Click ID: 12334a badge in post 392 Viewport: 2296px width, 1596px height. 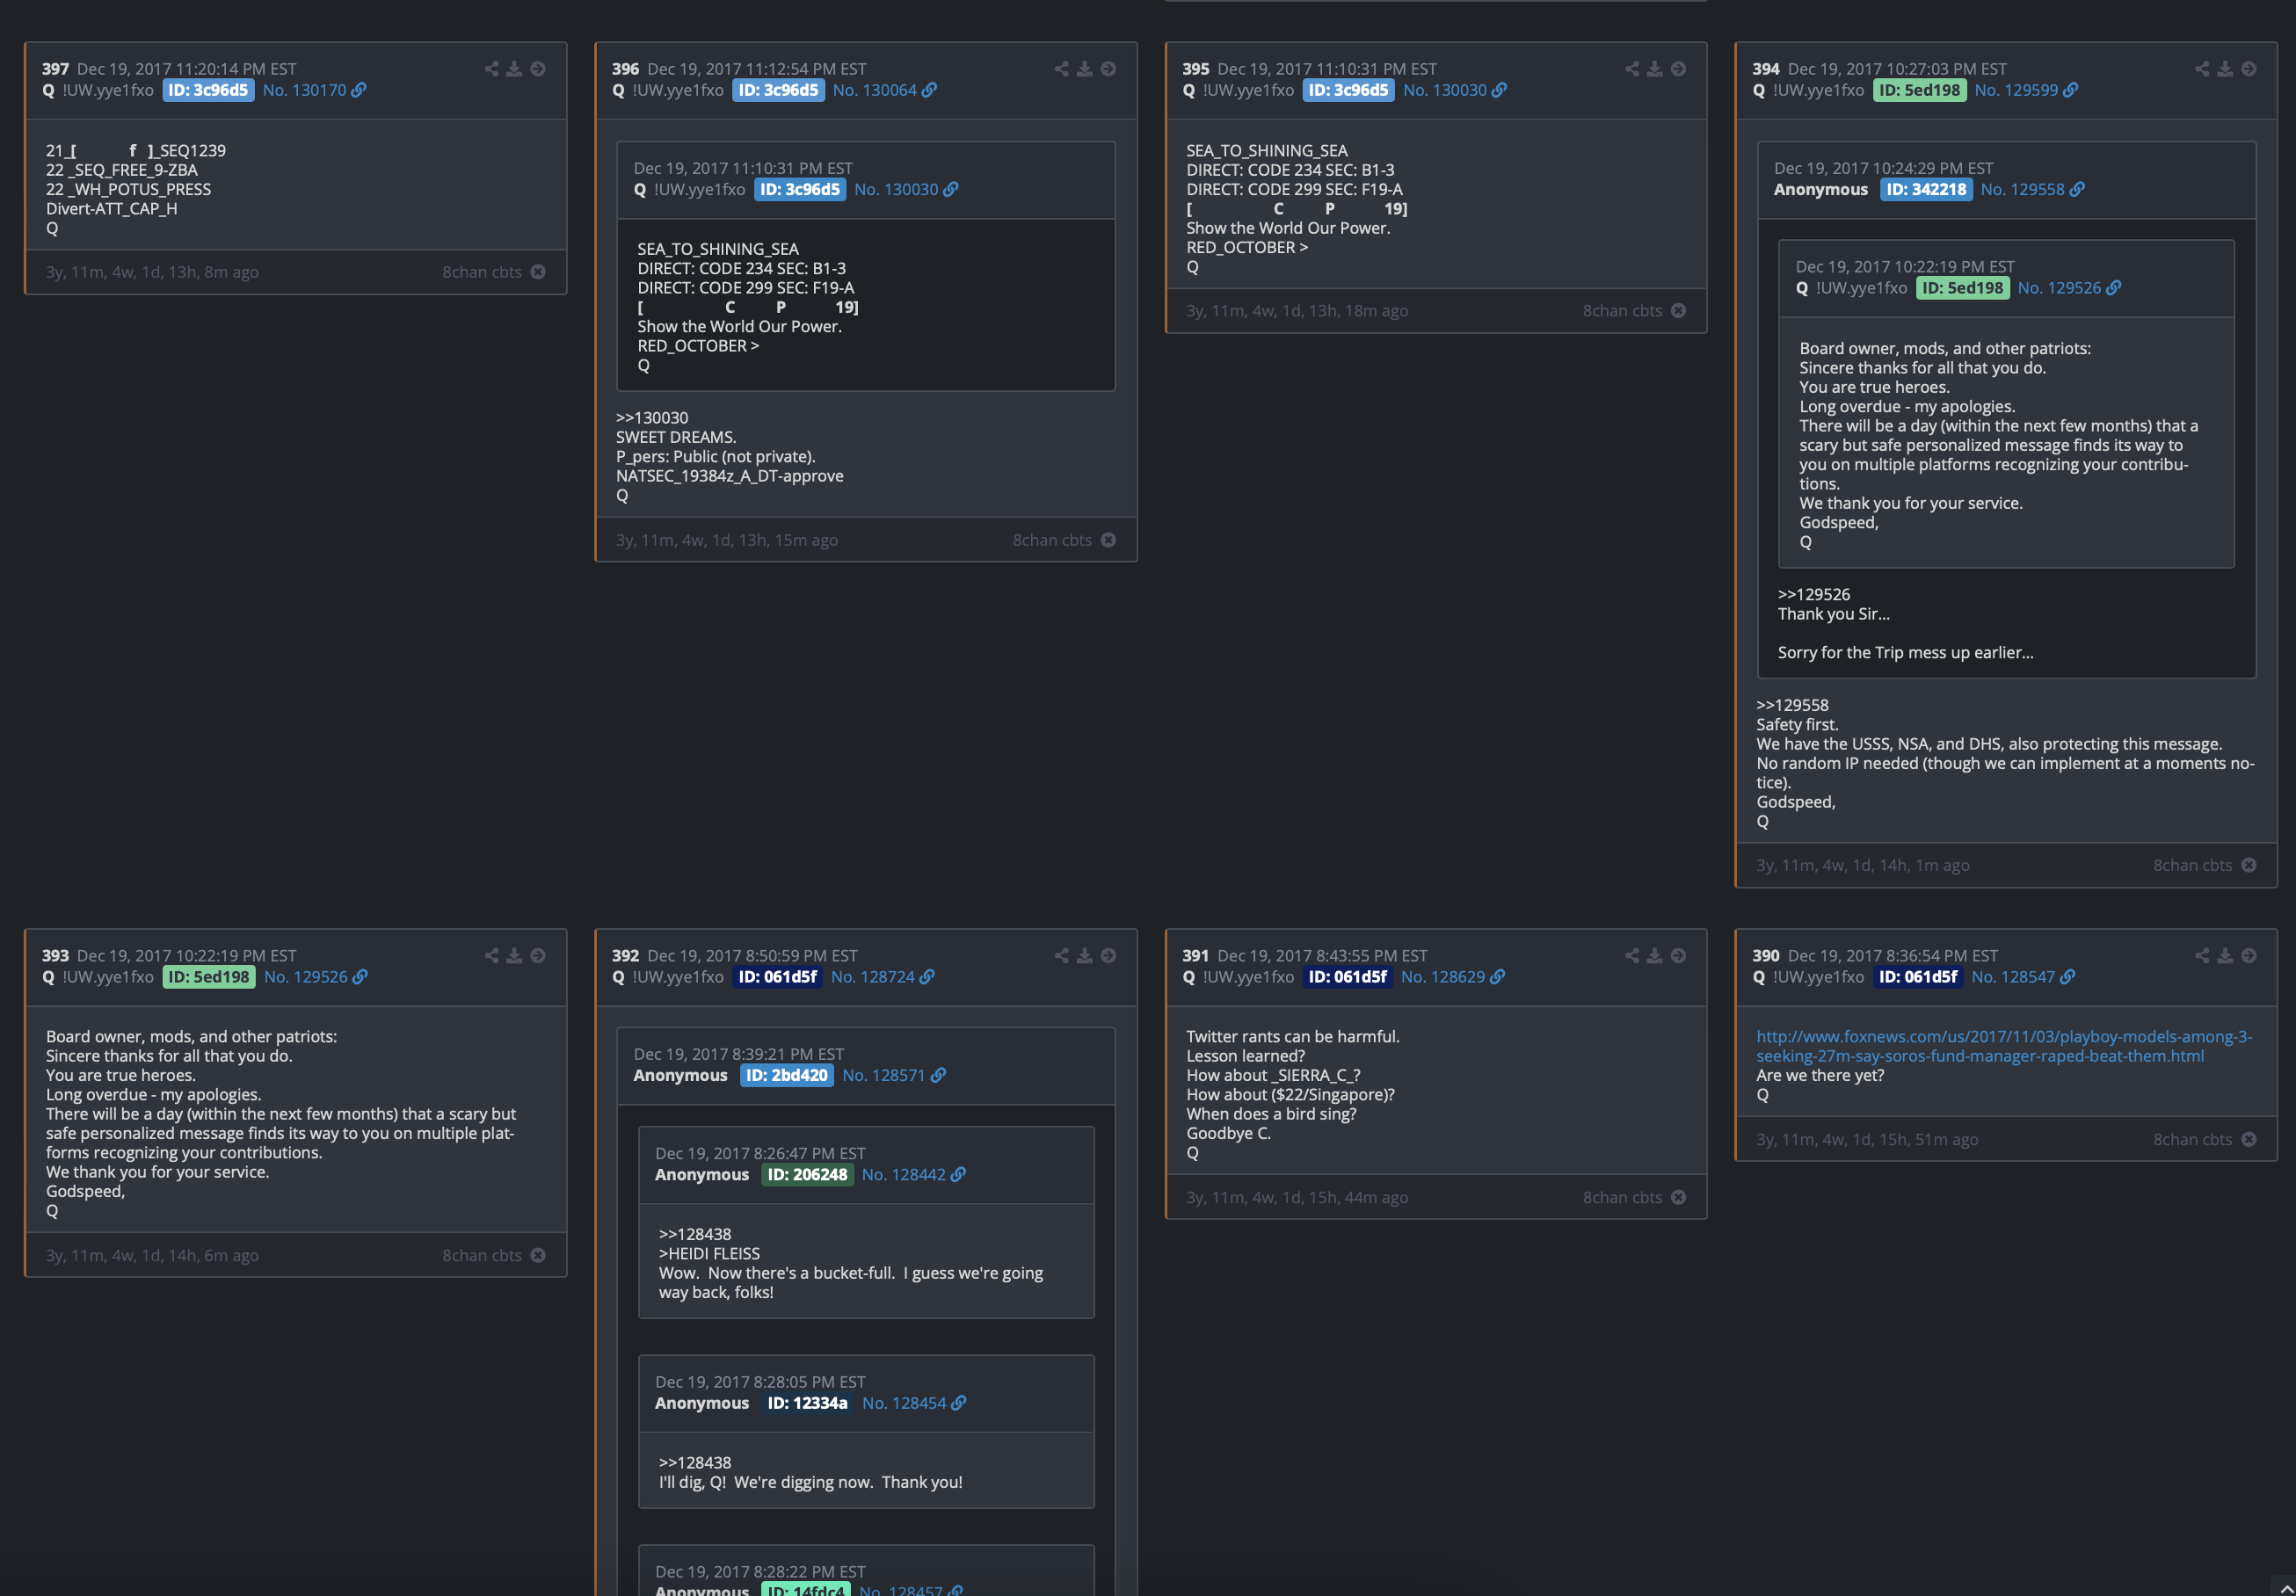[x=808, y=1403]
